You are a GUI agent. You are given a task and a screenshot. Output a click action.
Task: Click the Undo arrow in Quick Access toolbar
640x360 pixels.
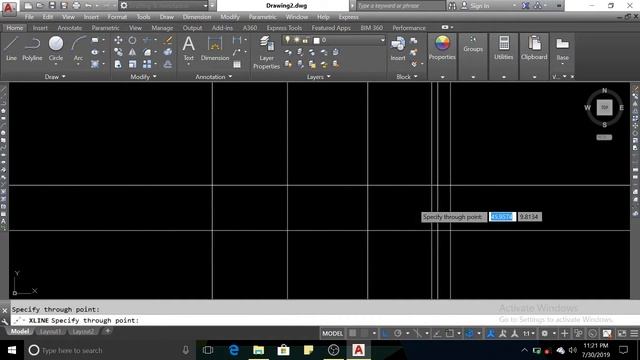click(88, 5)
